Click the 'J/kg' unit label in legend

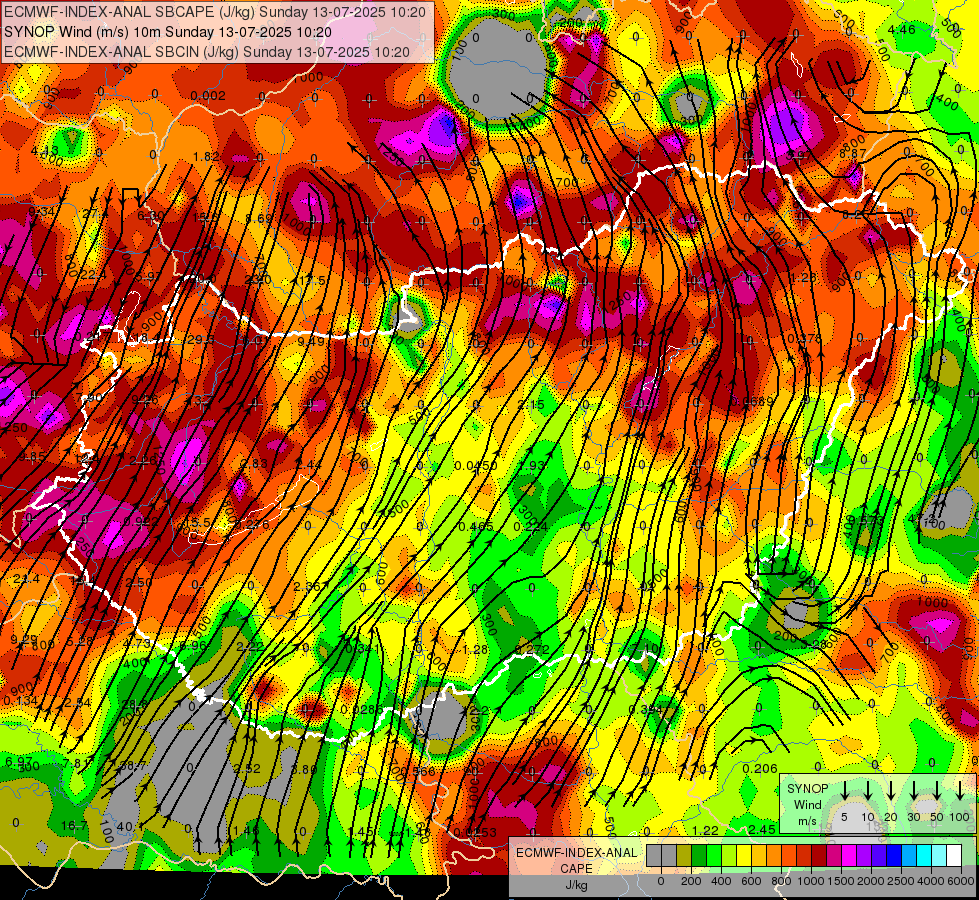coord(576,885)
